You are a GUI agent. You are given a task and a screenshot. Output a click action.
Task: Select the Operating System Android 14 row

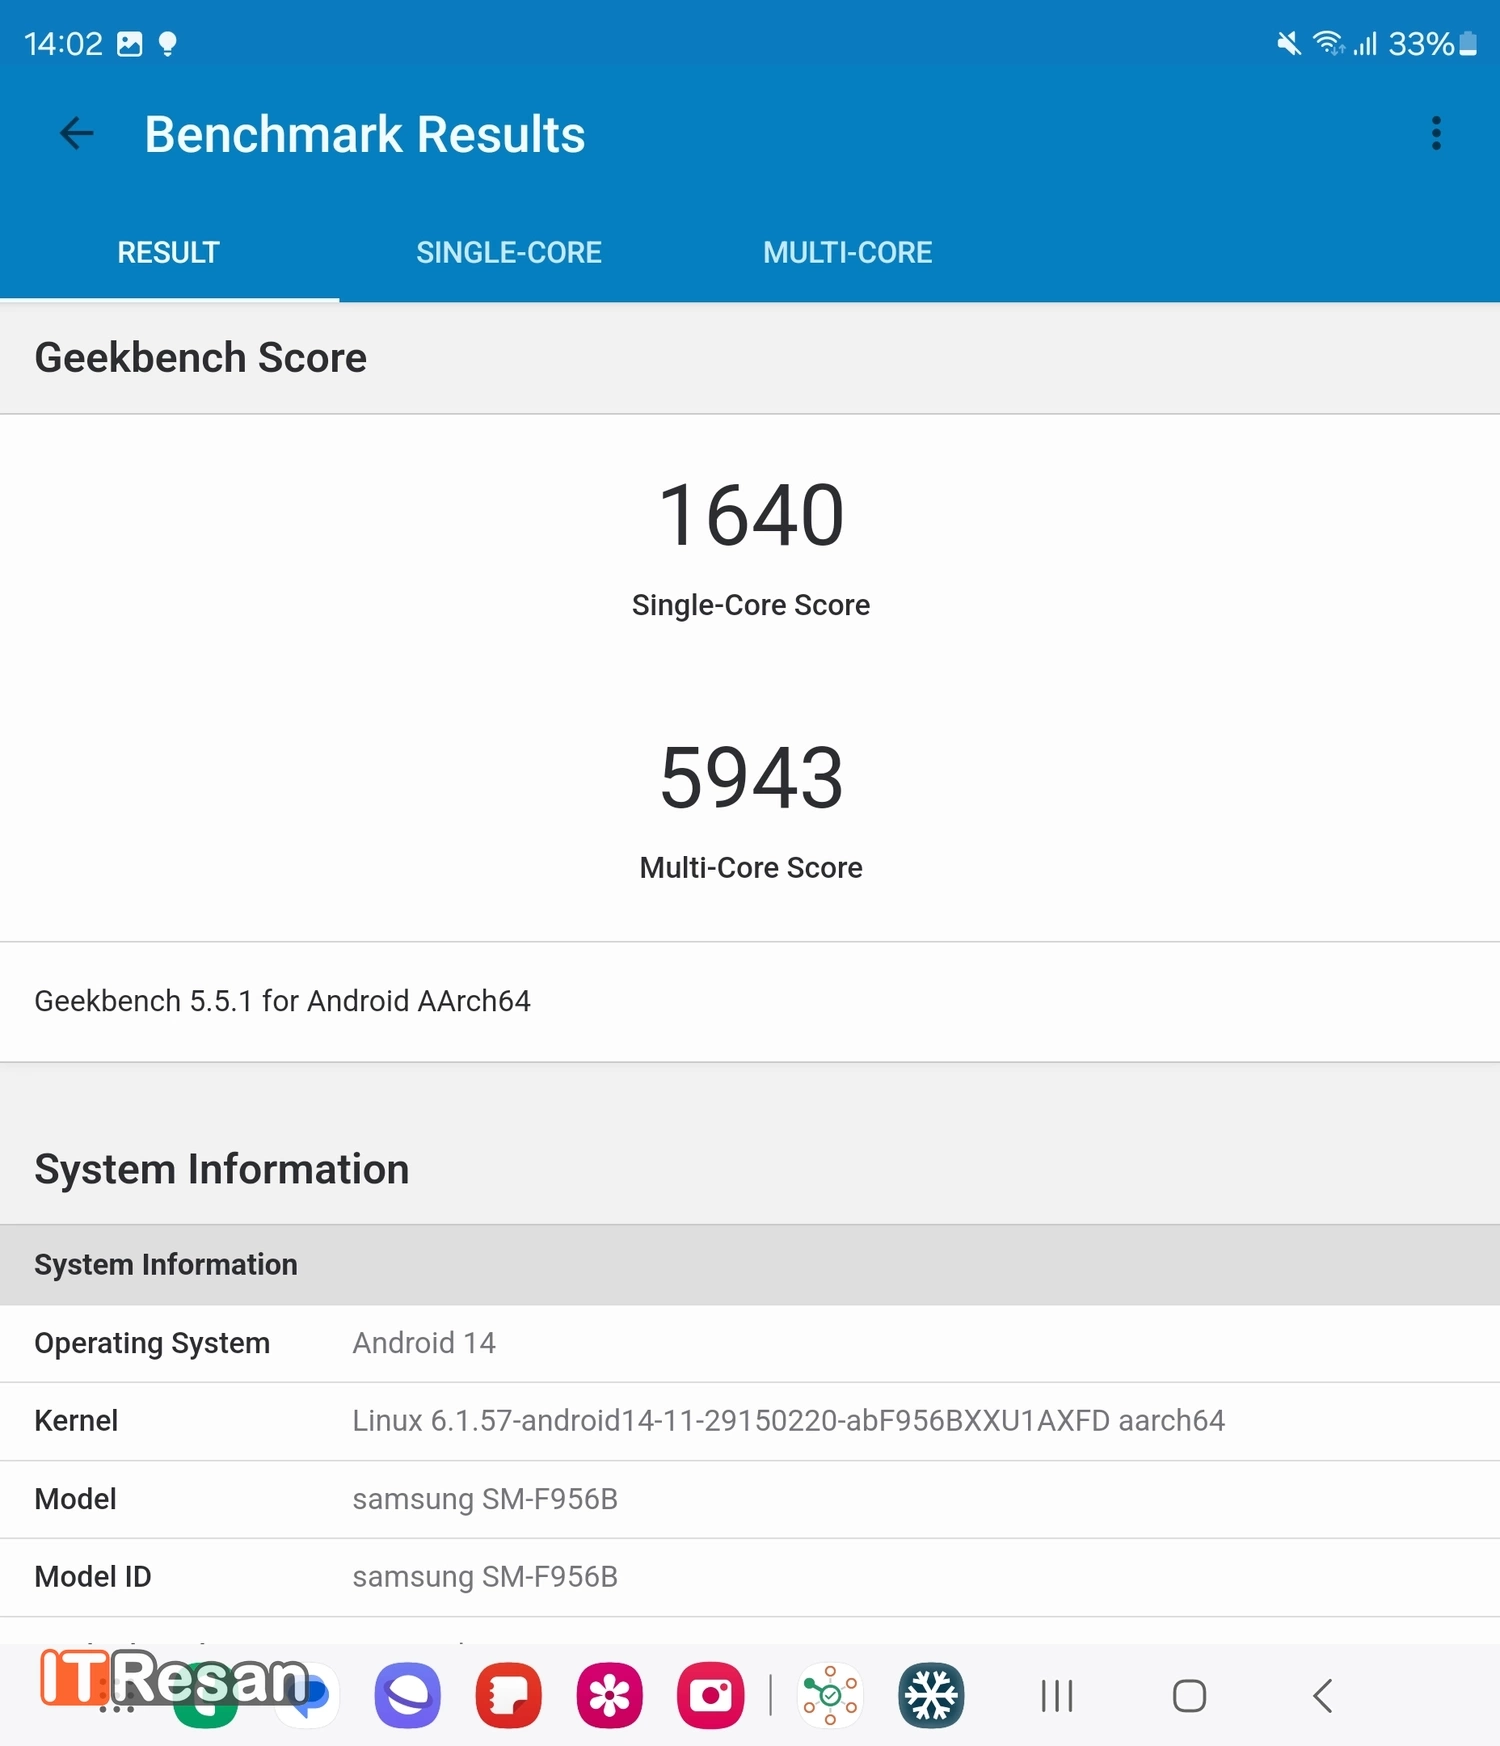(750, 1343)
